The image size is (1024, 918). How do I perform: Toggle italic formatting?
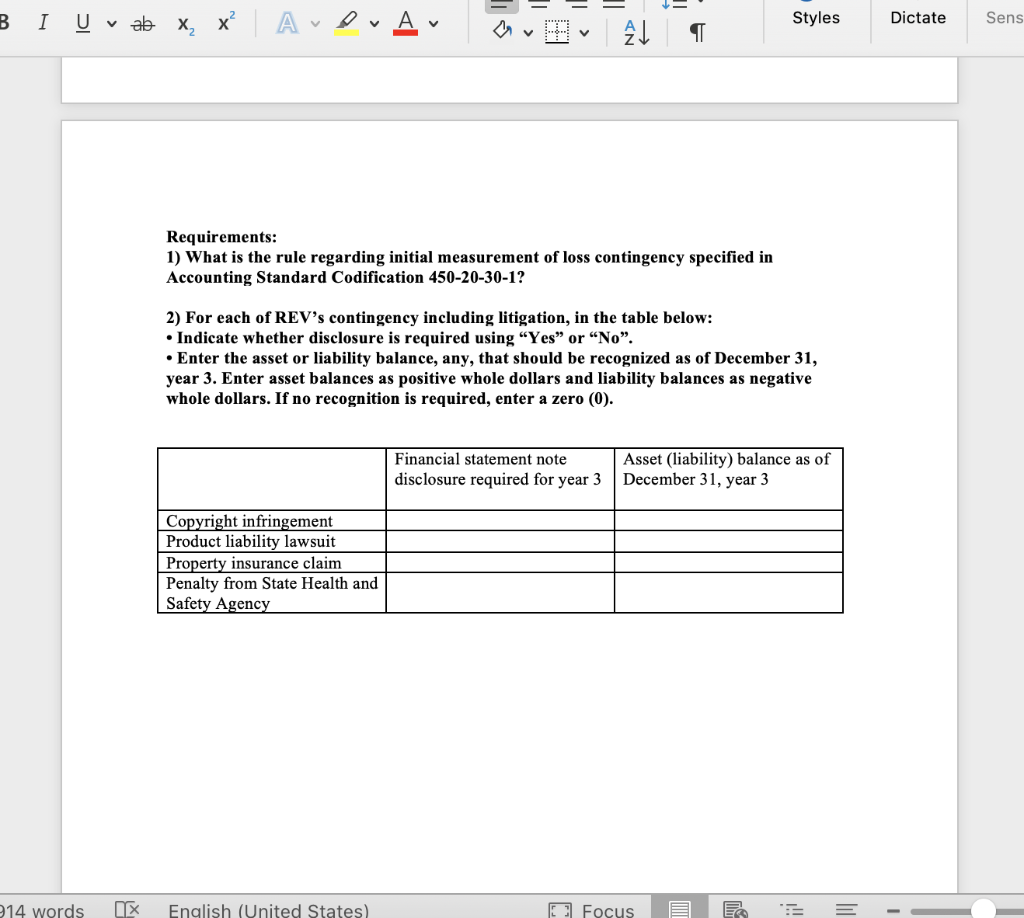point(43,23)
